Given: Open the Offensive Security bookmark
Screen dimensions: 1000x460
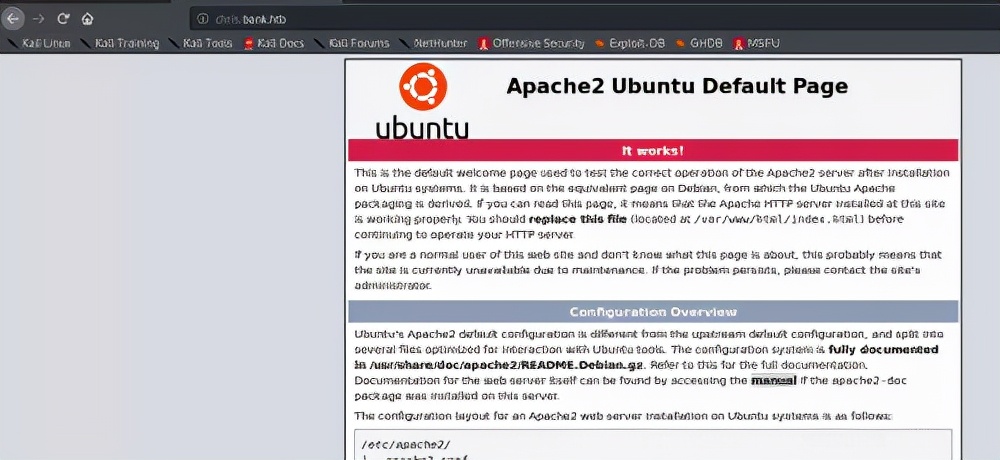Looking at the screenshot, I should 531,43.
